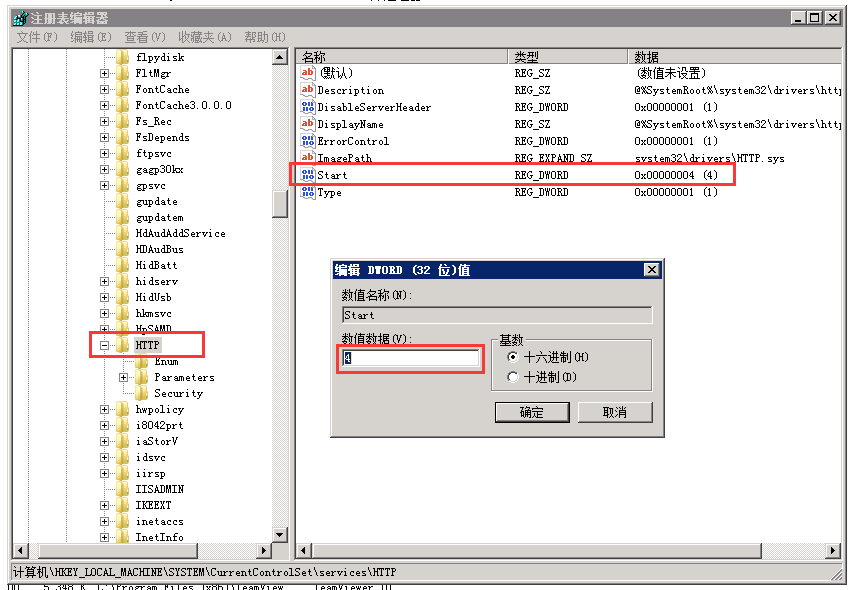The width and height of the screenshot is (855, 590).
Task: Click the tree pane scroll up arrow
Action: (280, 57)
